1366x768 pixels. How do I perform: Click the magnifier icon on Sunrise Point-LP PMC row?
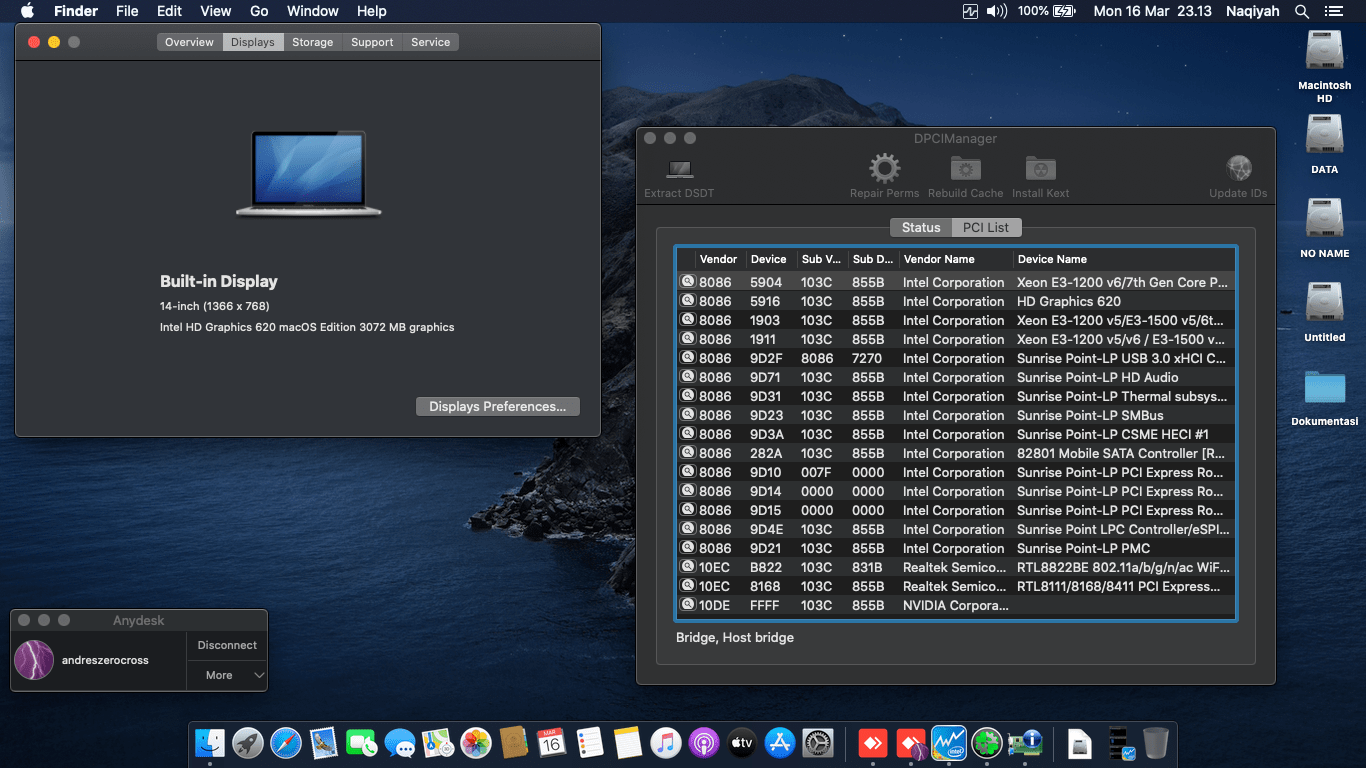coord(687,548)
